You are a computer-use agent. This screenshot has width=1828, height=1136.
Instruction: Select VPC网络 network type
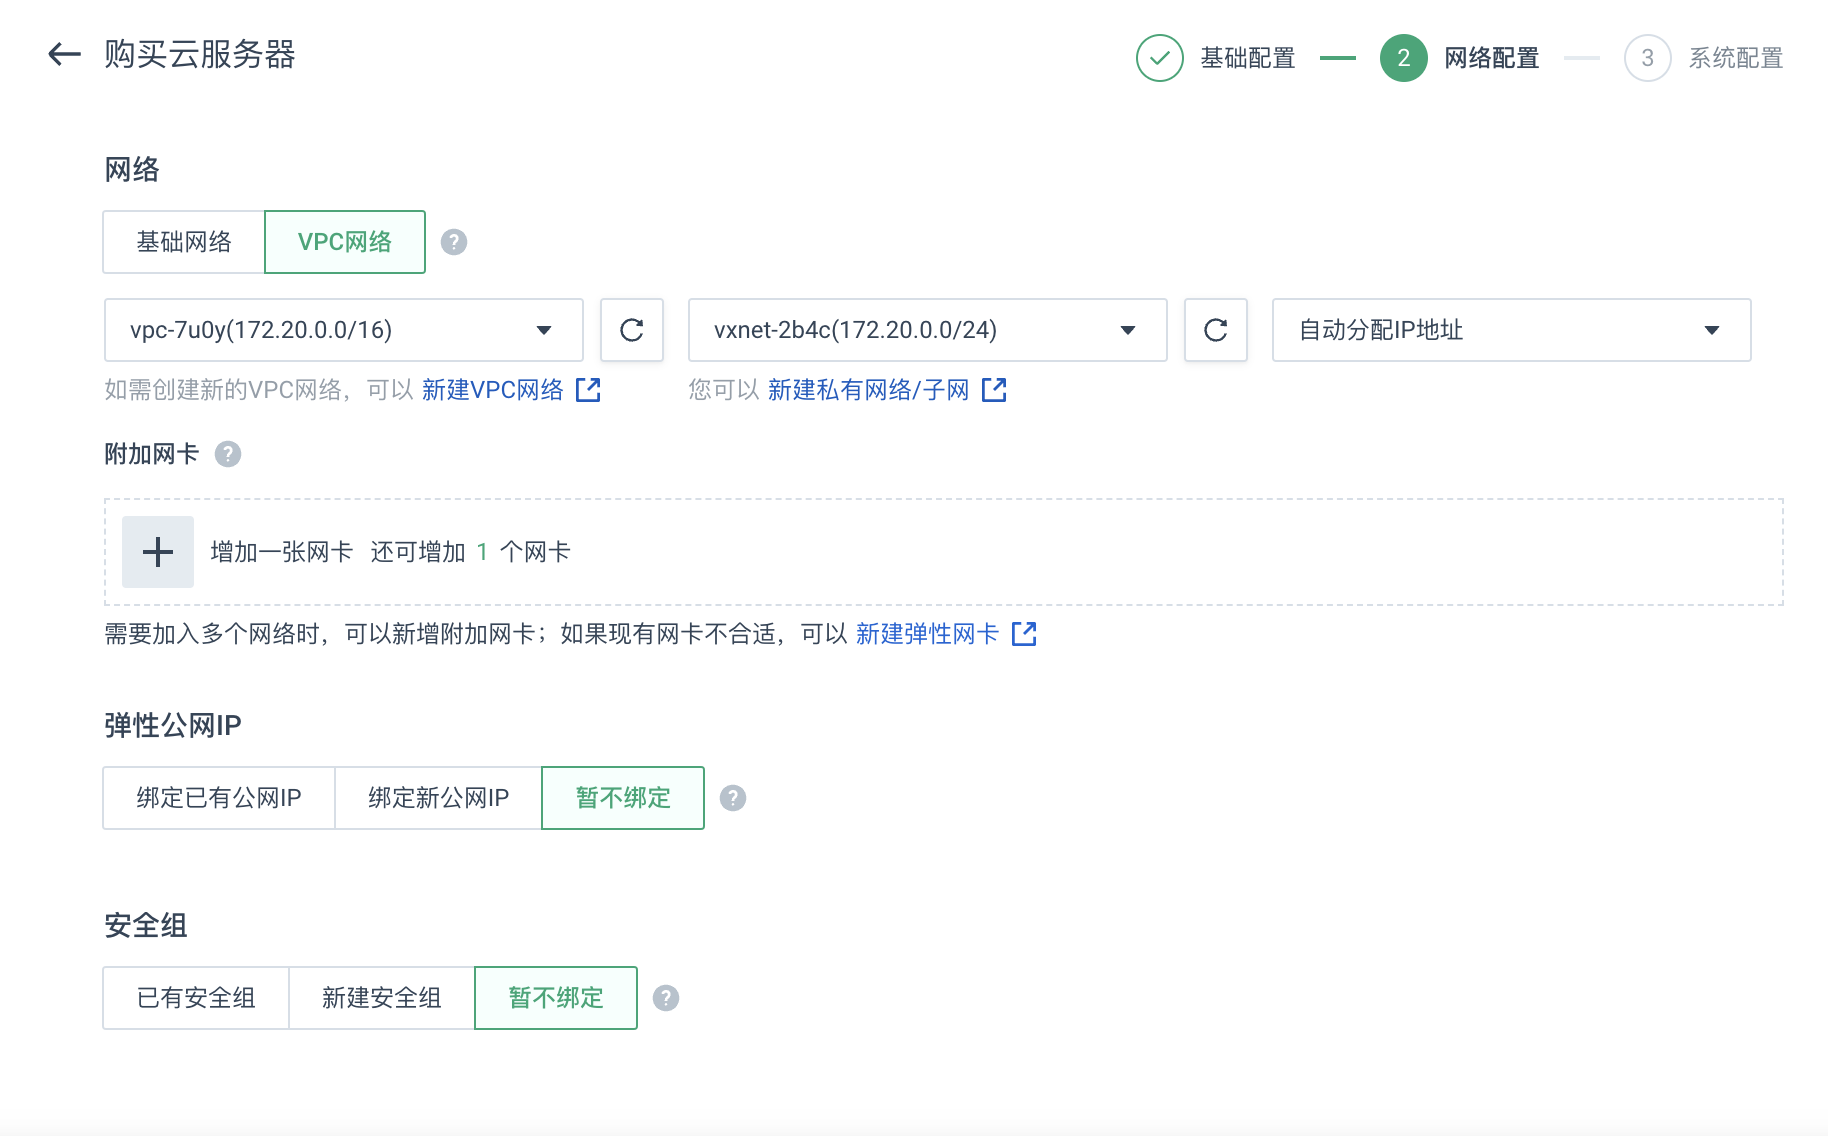345,242
